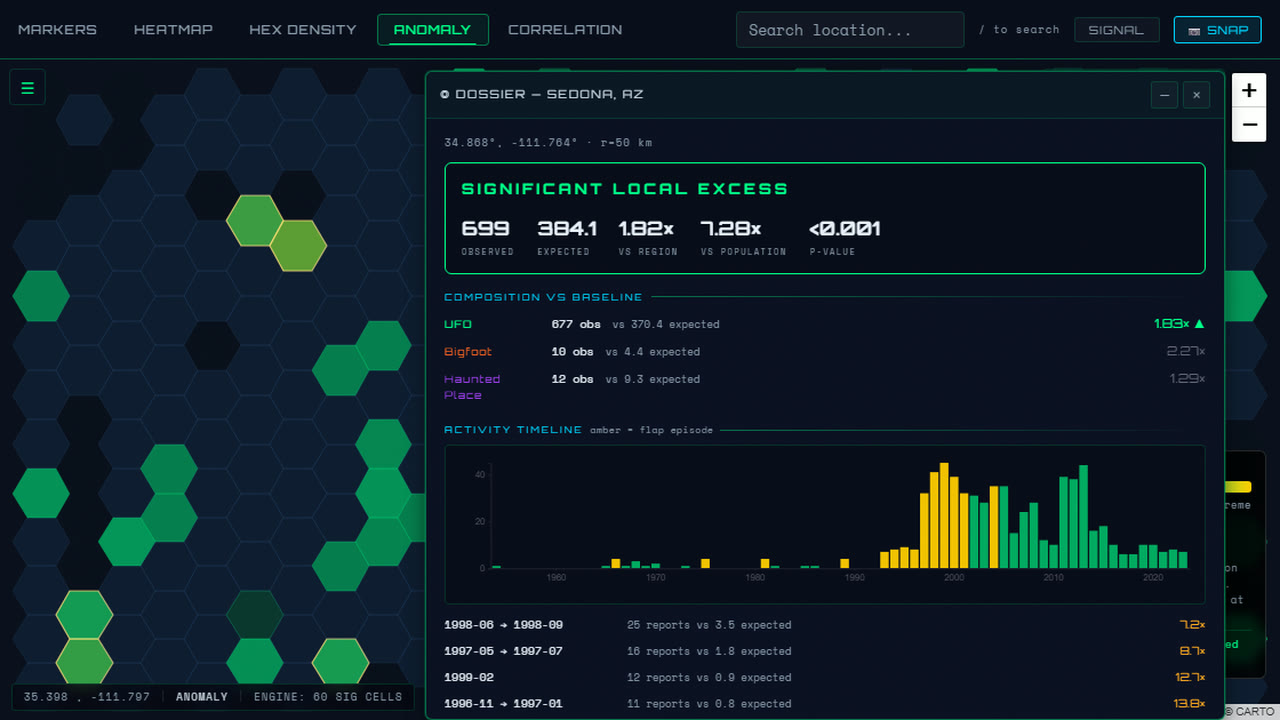Click the 384.1 expected statistic
Screen dimensions: 1280x720
coord(567,229)
